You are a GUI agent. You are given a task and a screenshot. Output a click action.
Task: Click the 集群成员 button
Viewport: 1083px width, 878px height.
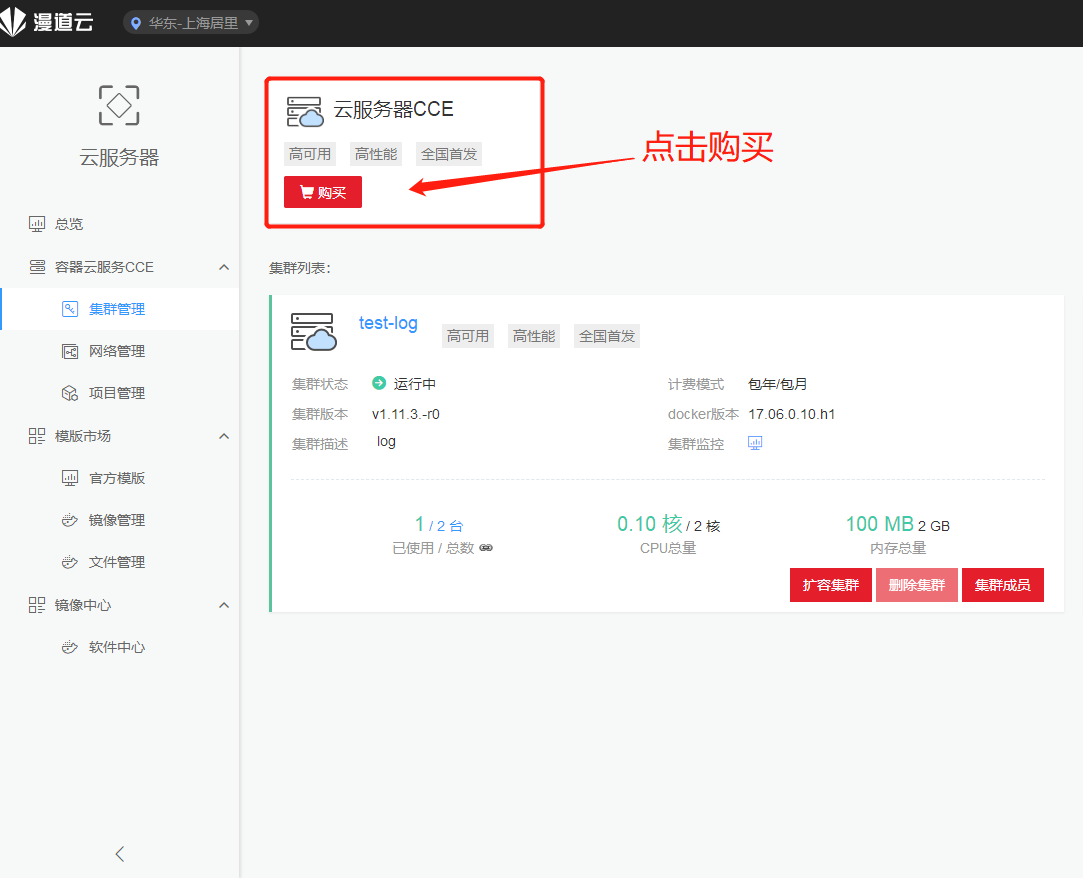pyautogui.click(x=1002, y=585)
